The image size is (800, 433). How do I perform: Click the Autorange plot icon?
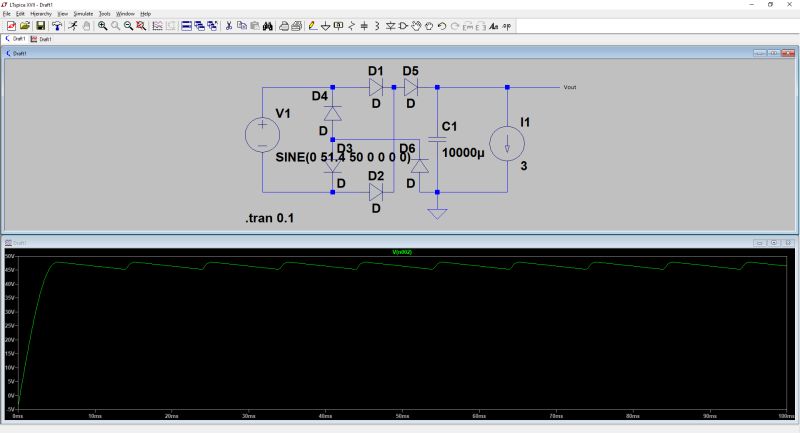[x=157, y=26]
